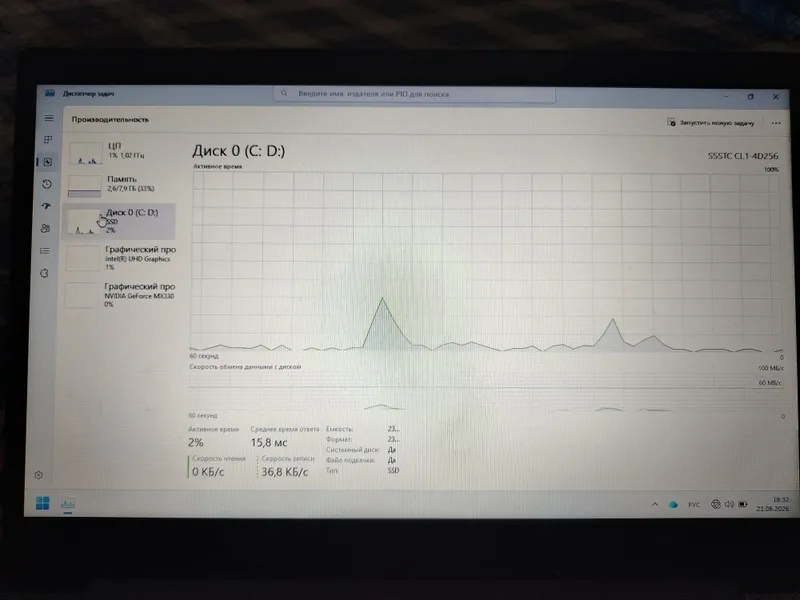Show hidden tray icons chevron

(655, 505)
